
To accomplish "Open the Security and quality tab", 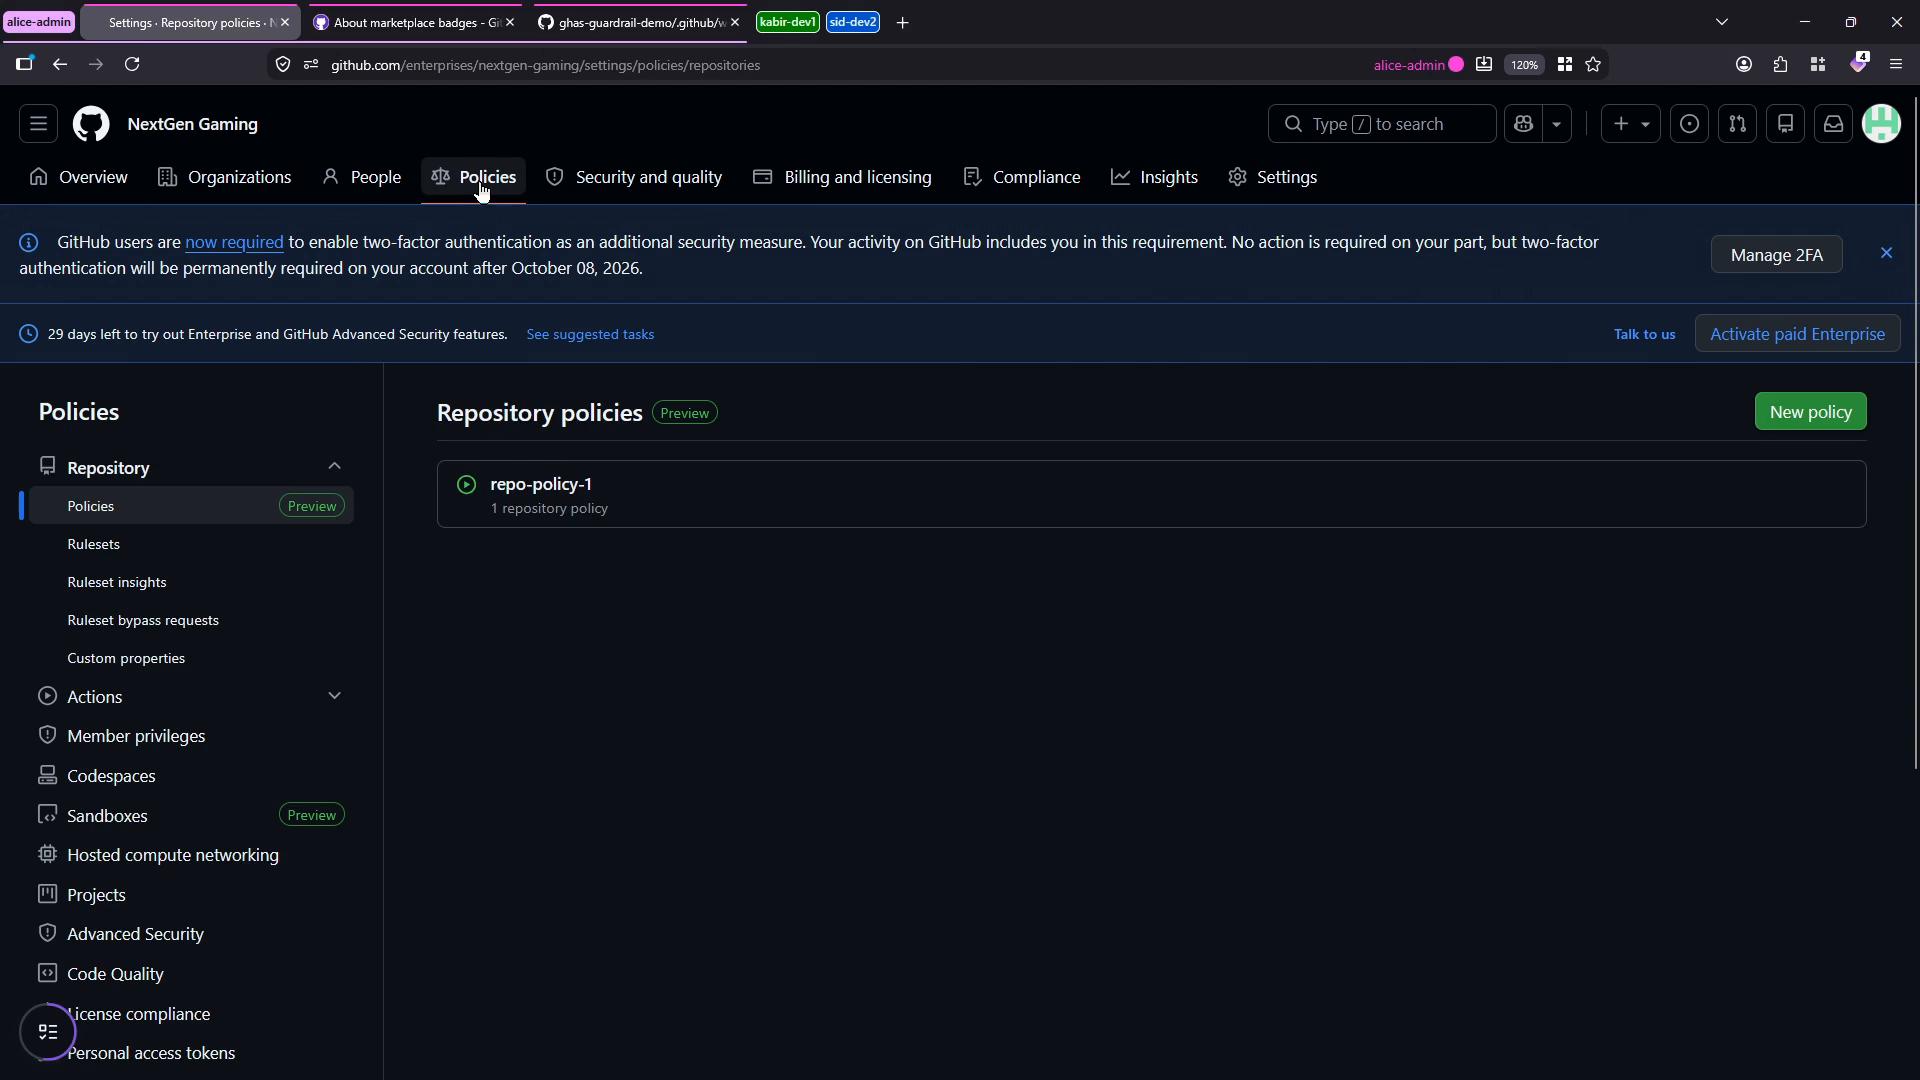I will (x=634, y=177).
